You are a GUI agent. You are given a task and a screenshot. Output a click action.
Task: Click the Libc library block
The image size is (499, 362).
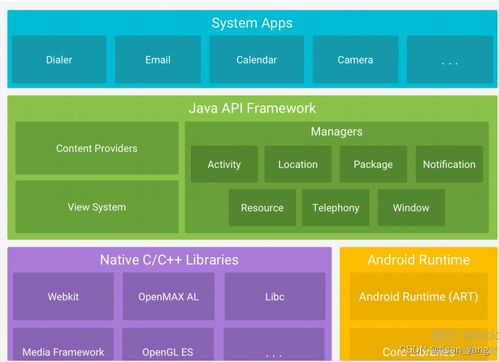tap(275, 296)
